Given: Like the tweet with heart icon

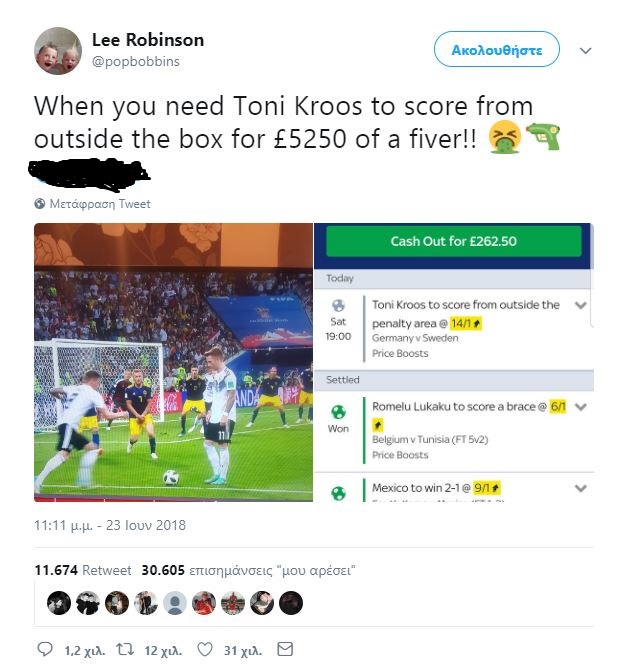Looking at the screenshot, I should coord(205,649).
